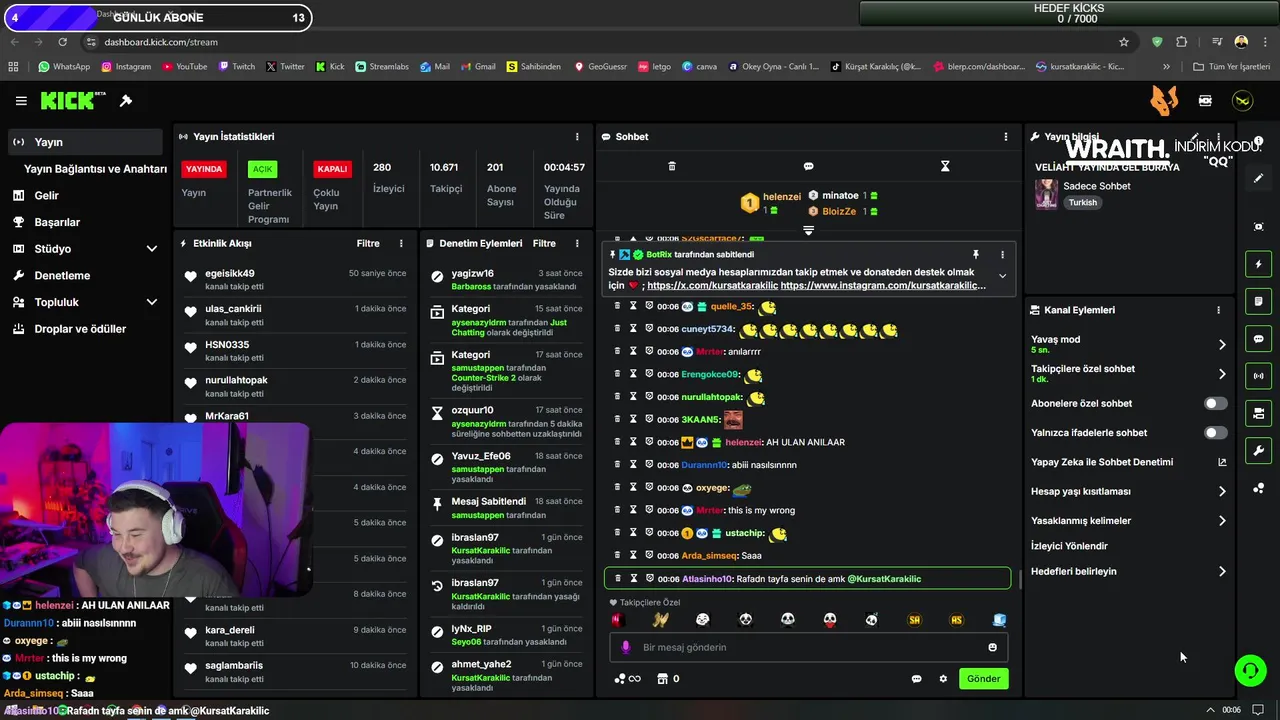This screenshot has height=720, width=1280.
Task: Click the wrench icon in right sidebar
Action: [x=1259, y=451]
